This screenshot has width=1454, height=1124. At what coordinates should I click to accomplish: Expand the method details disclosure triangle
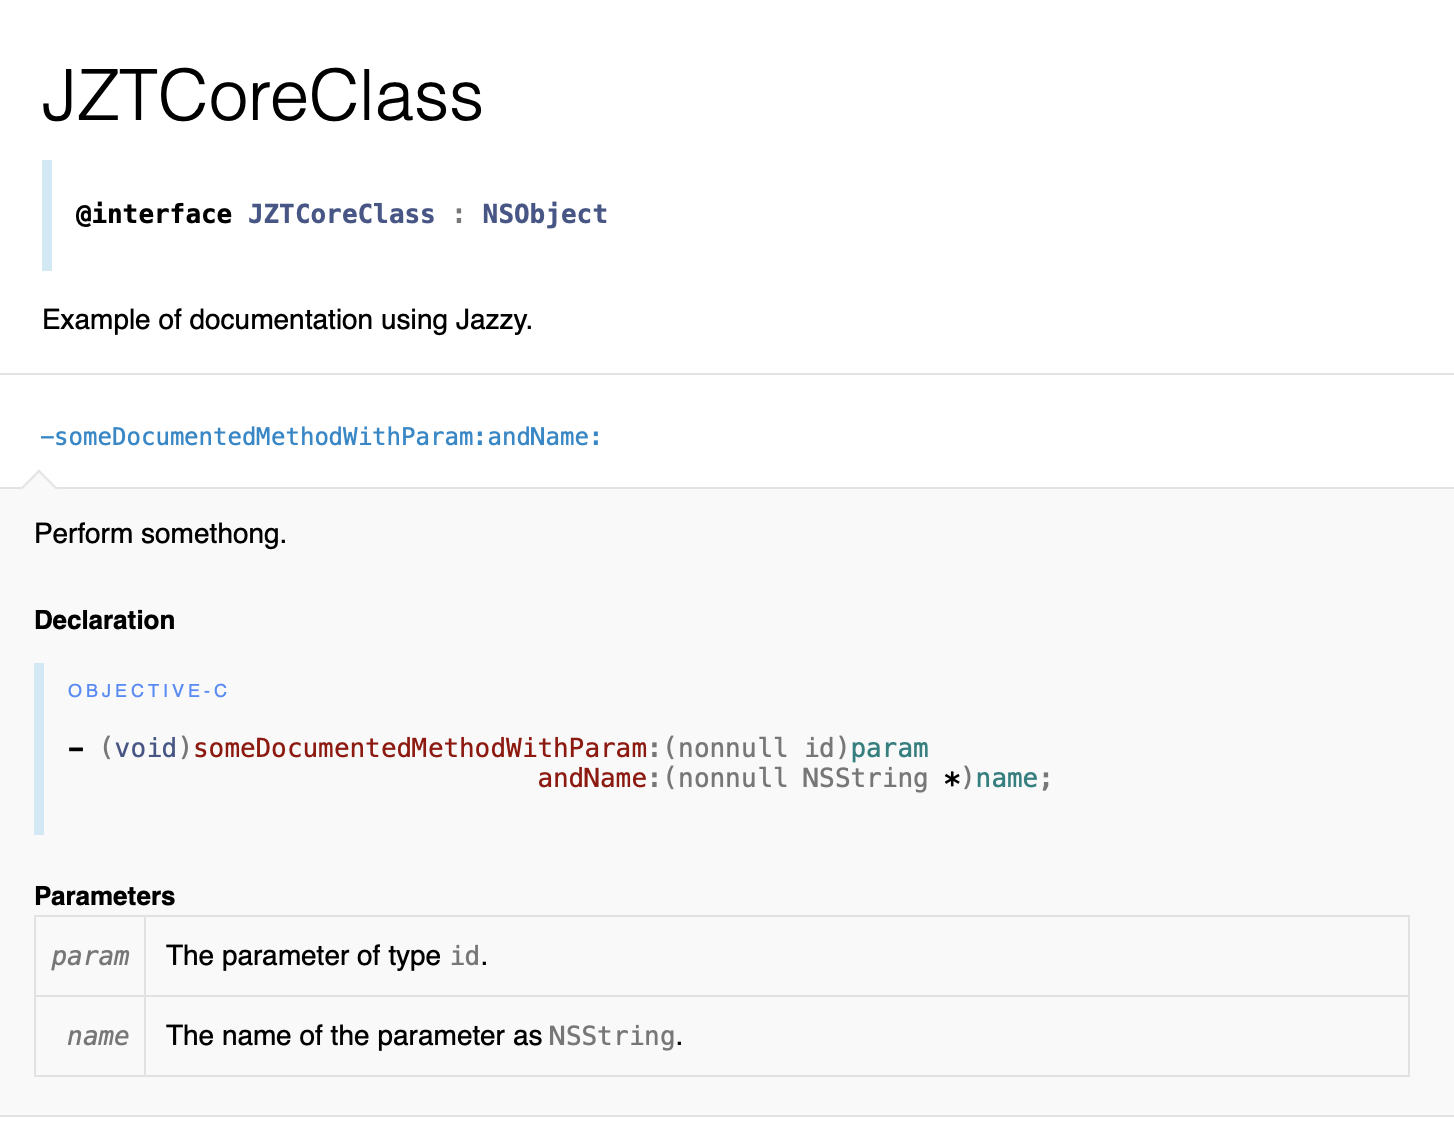pyautogui.click(x=40, y=480)
